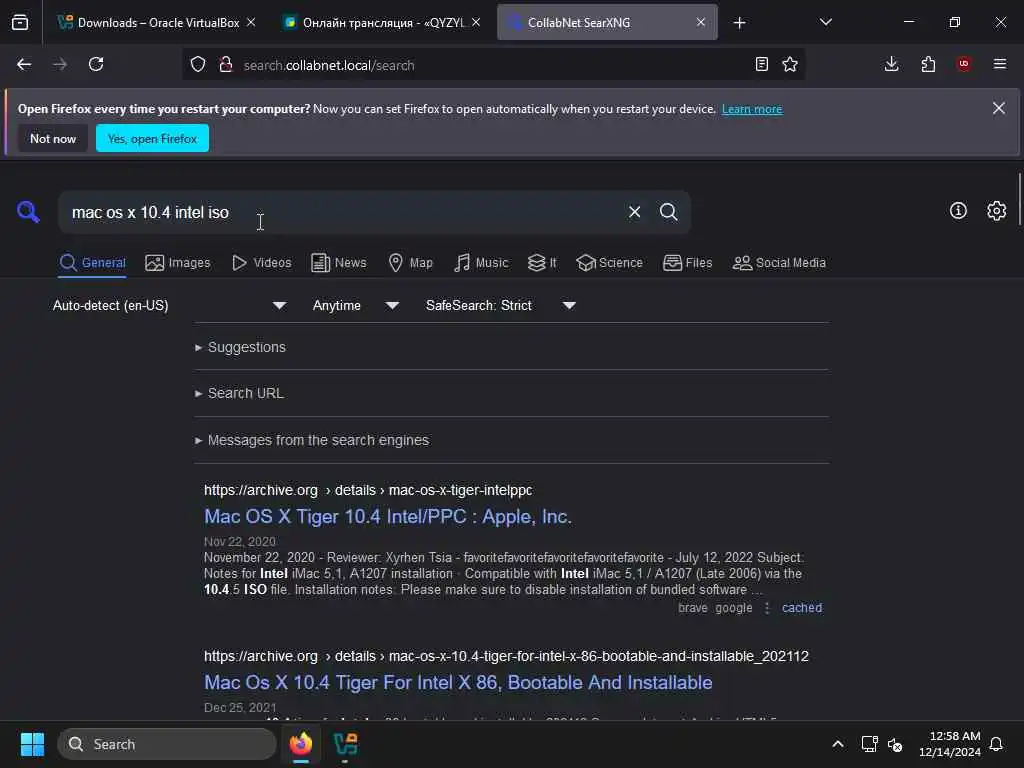
Task: Open the SafeSearch: Strict dropdown
Action: 500,305
